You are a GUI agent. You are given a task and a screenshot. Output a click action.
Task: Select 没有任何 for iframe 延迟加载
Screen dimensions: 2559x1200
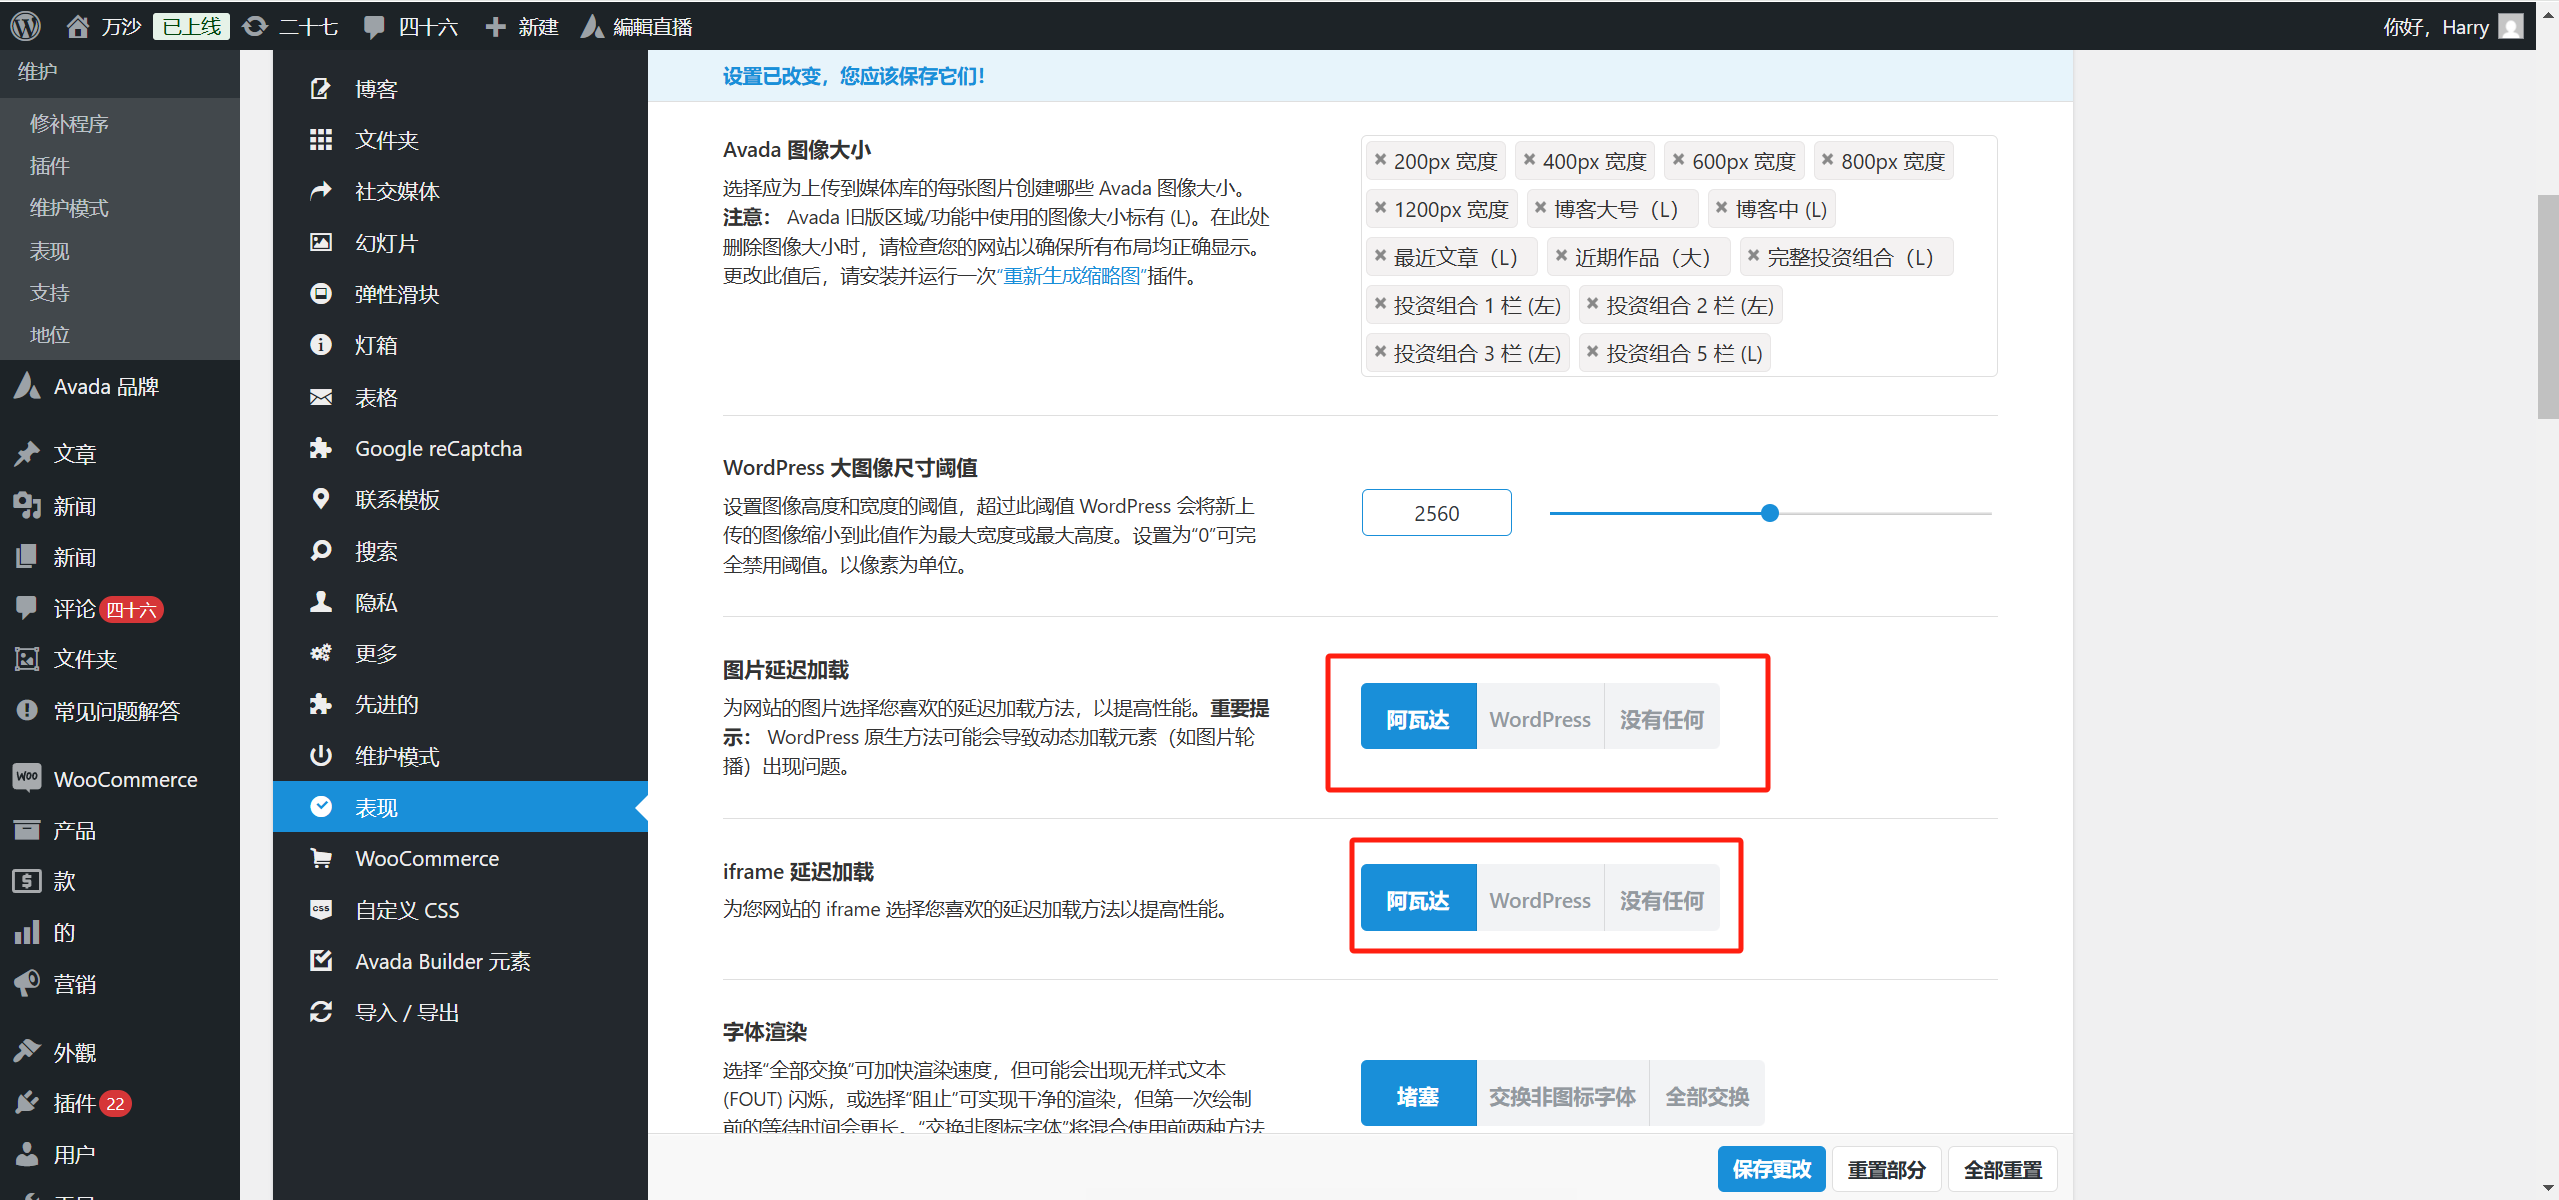(x=1661, y=900)
